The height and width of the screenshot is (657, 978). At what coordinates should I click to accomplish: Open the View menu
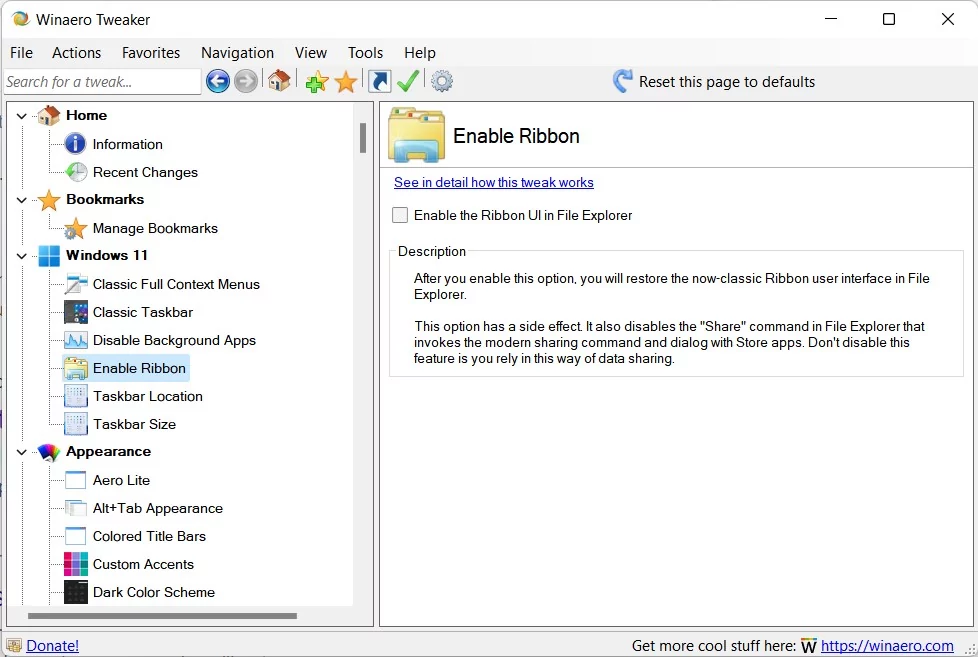click(x=311, y=53)
